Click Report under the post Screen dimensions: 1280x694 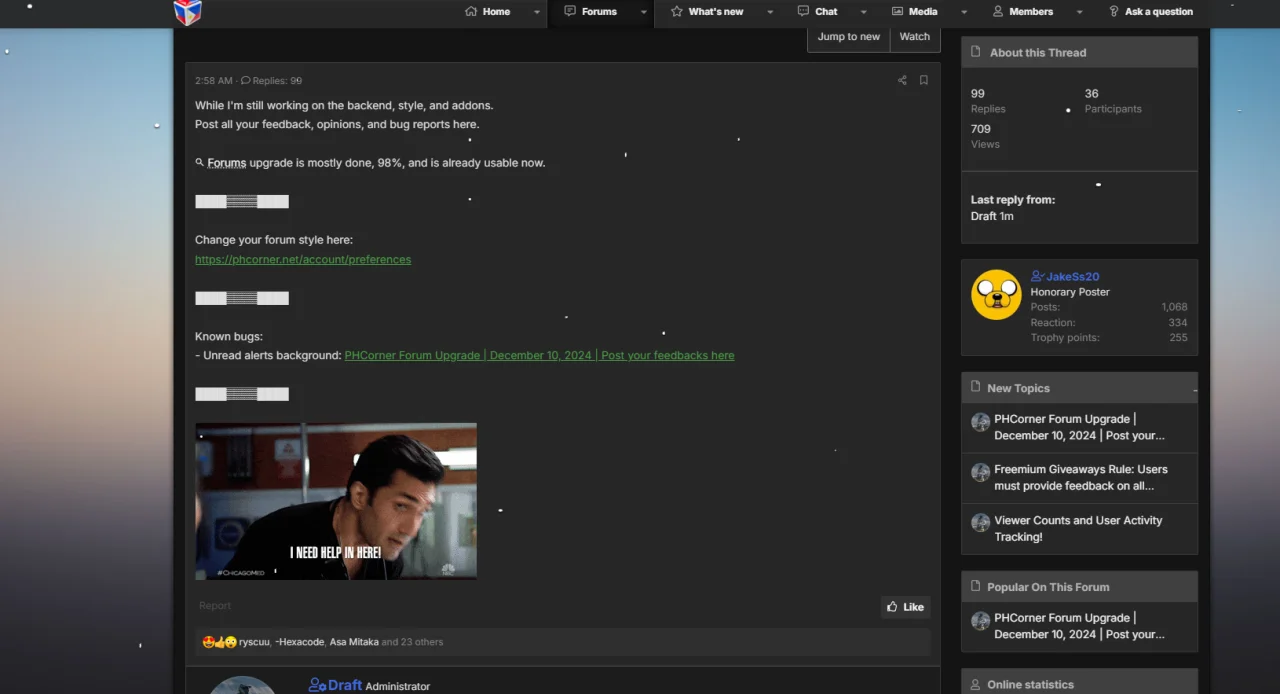[x=215, y=606]
